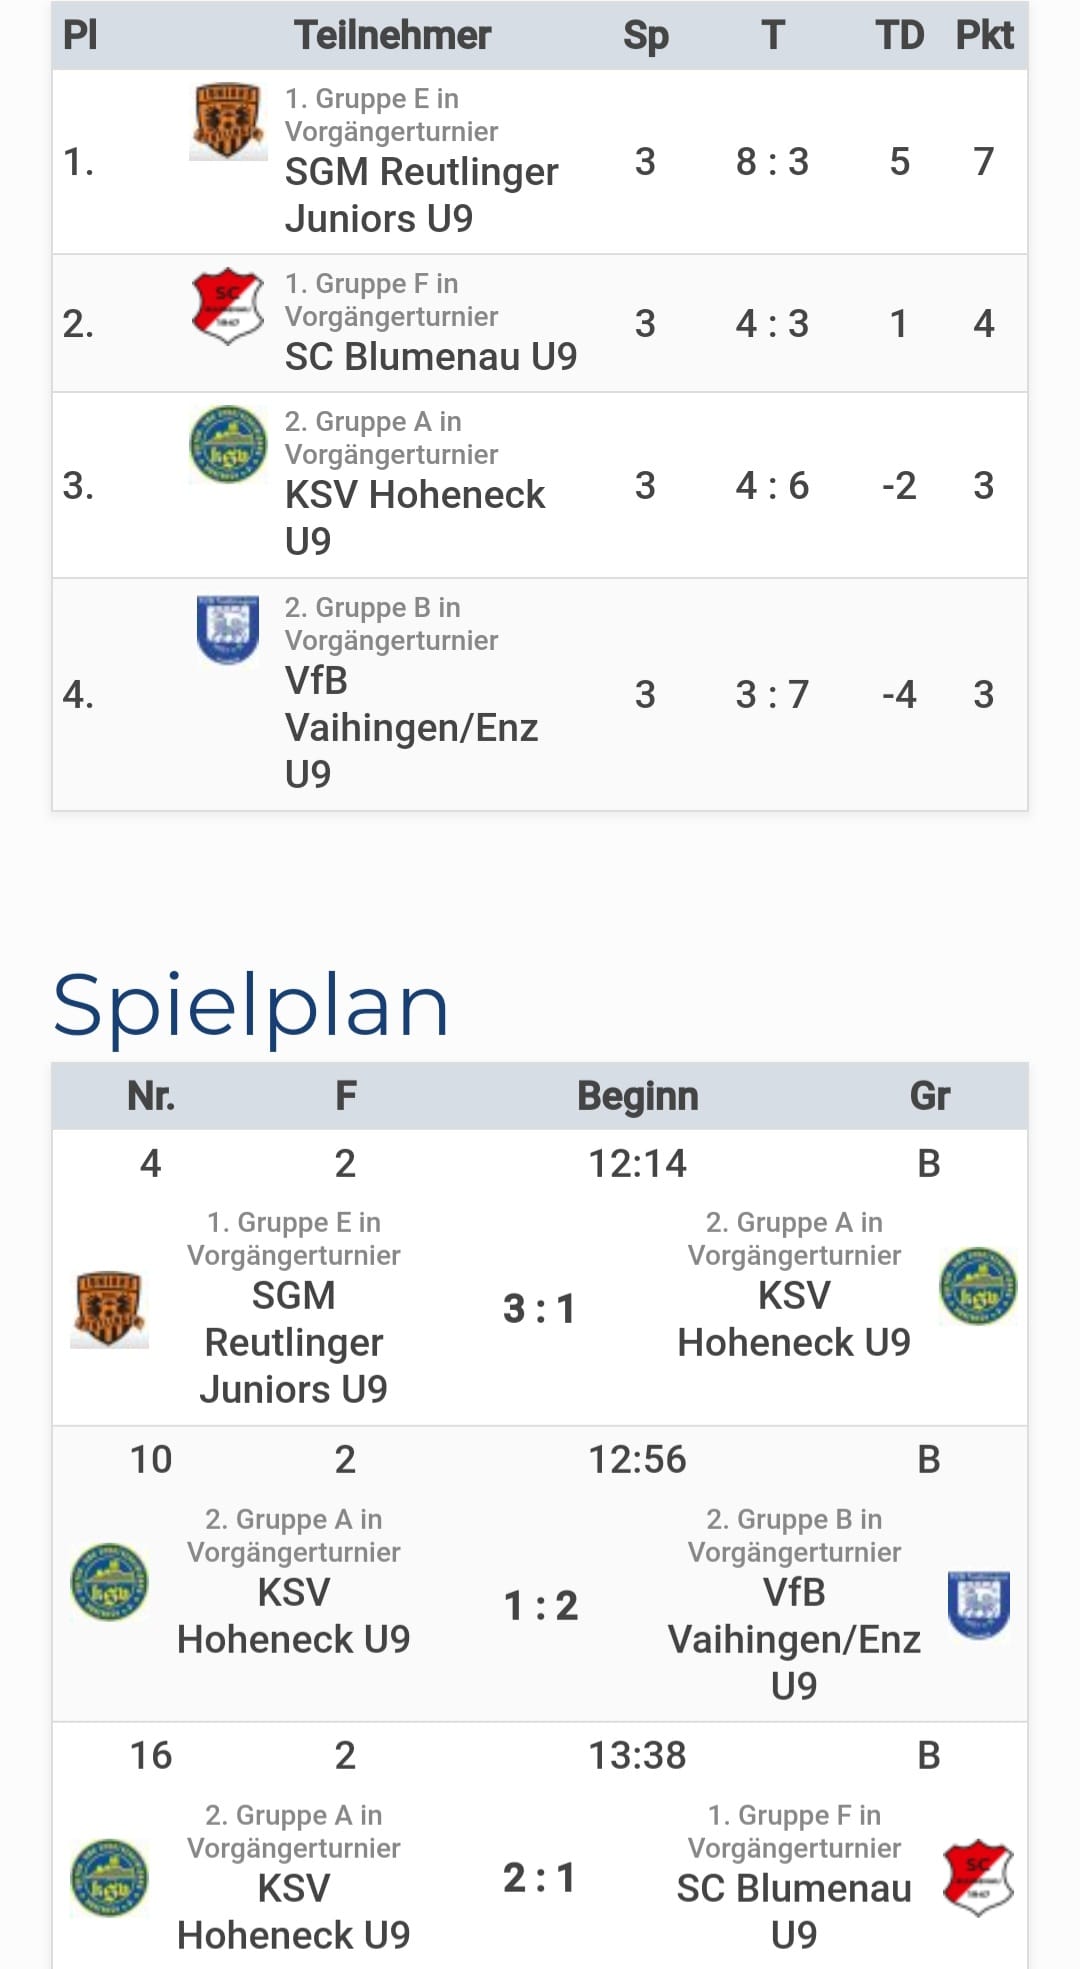Click the Teilnehmer column header
This screenshot has height=1969, width=1080.
pos(392,36)
